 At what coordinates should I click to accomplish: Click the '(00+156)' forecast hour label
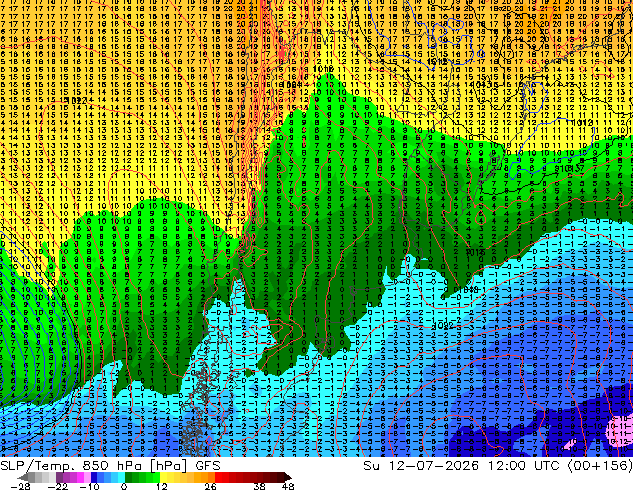pyautogui.click(x=600, y=466)
